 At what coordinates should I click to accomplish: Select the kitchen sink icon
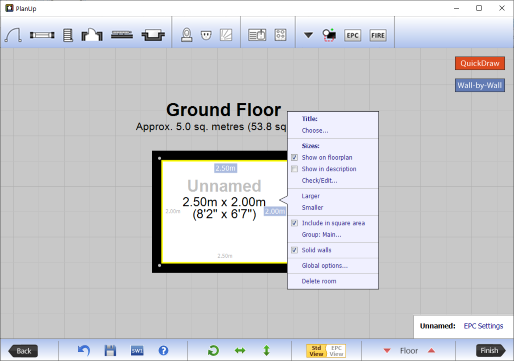coord(257,35)
